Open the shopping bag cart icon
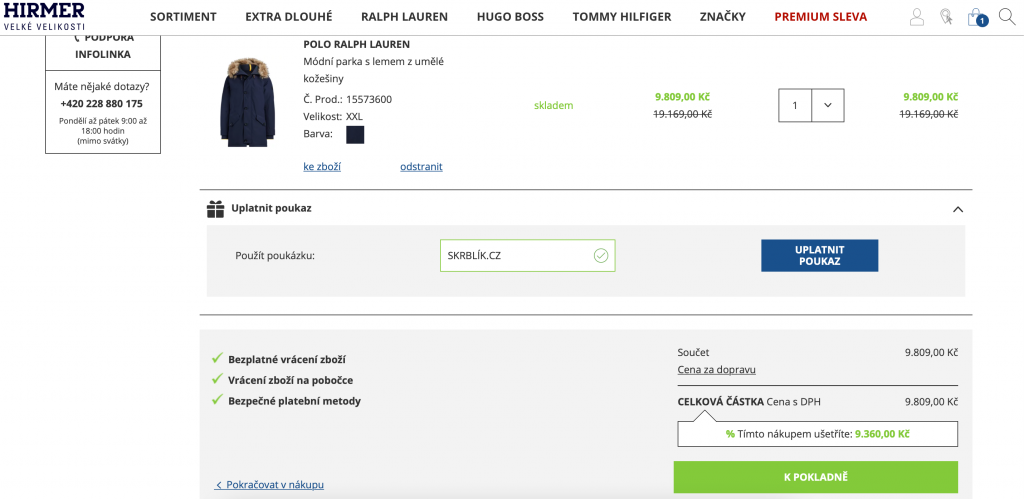The image size is (1024, 499). [977, 17]
